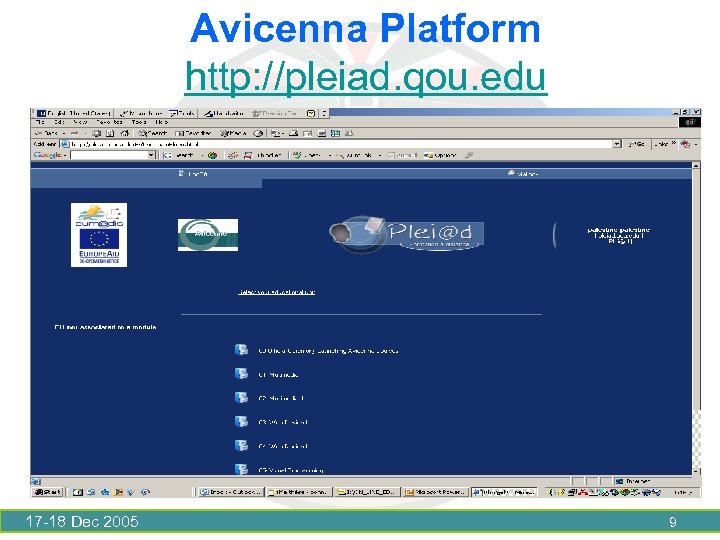Open the C2 course icon
Viewport: 720px width, 540px height.
[x=242, y=398]
